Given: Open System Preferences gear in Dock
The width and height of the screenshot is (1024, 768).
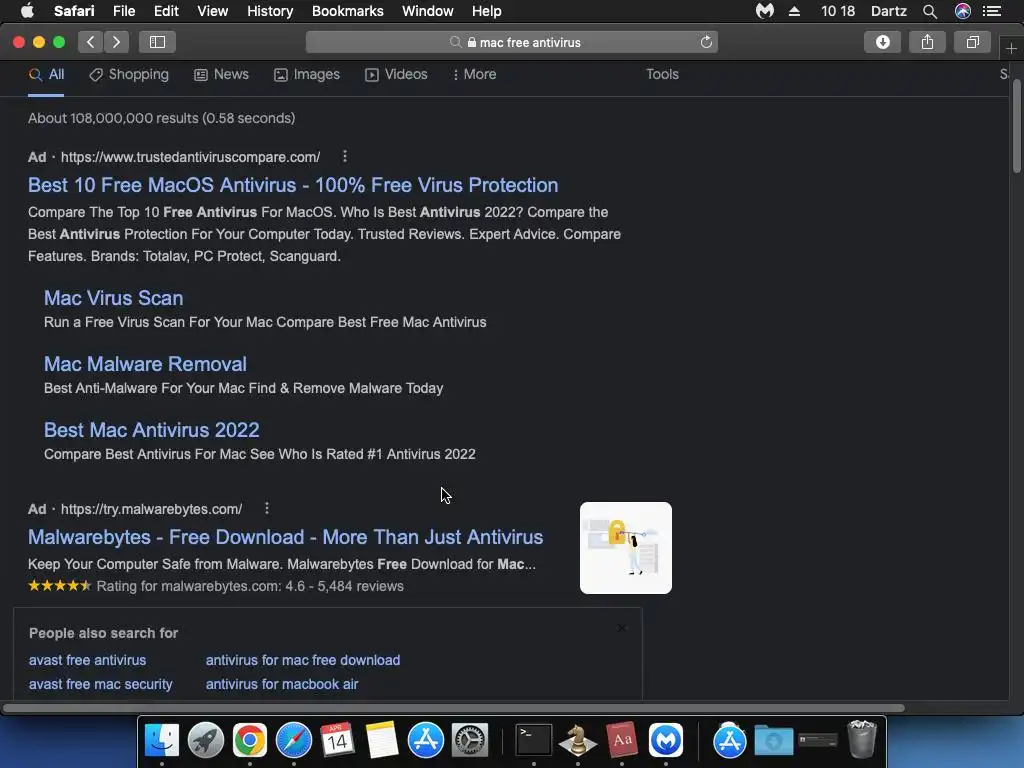Looking at the screenshot, I should 470,740.
